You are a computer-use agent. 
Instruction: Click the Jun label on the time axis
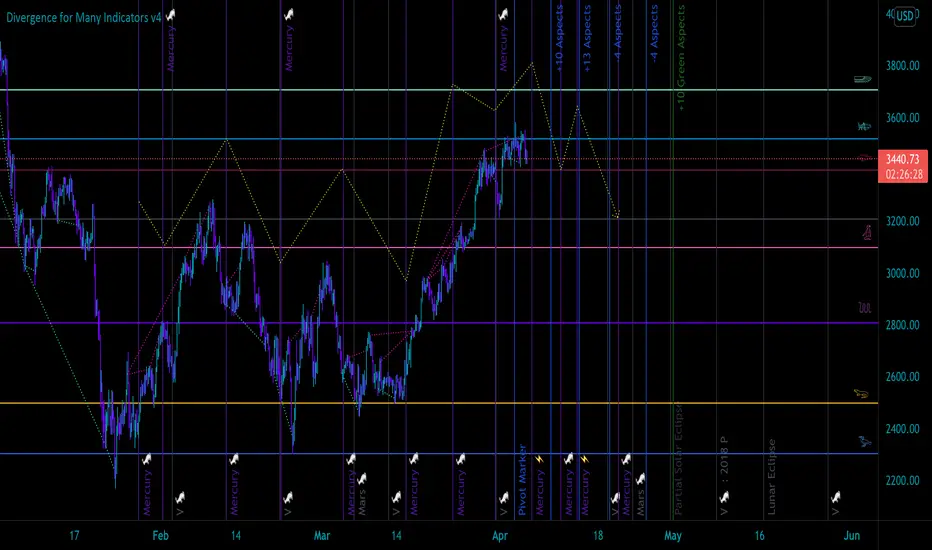(x=852, y=535)
